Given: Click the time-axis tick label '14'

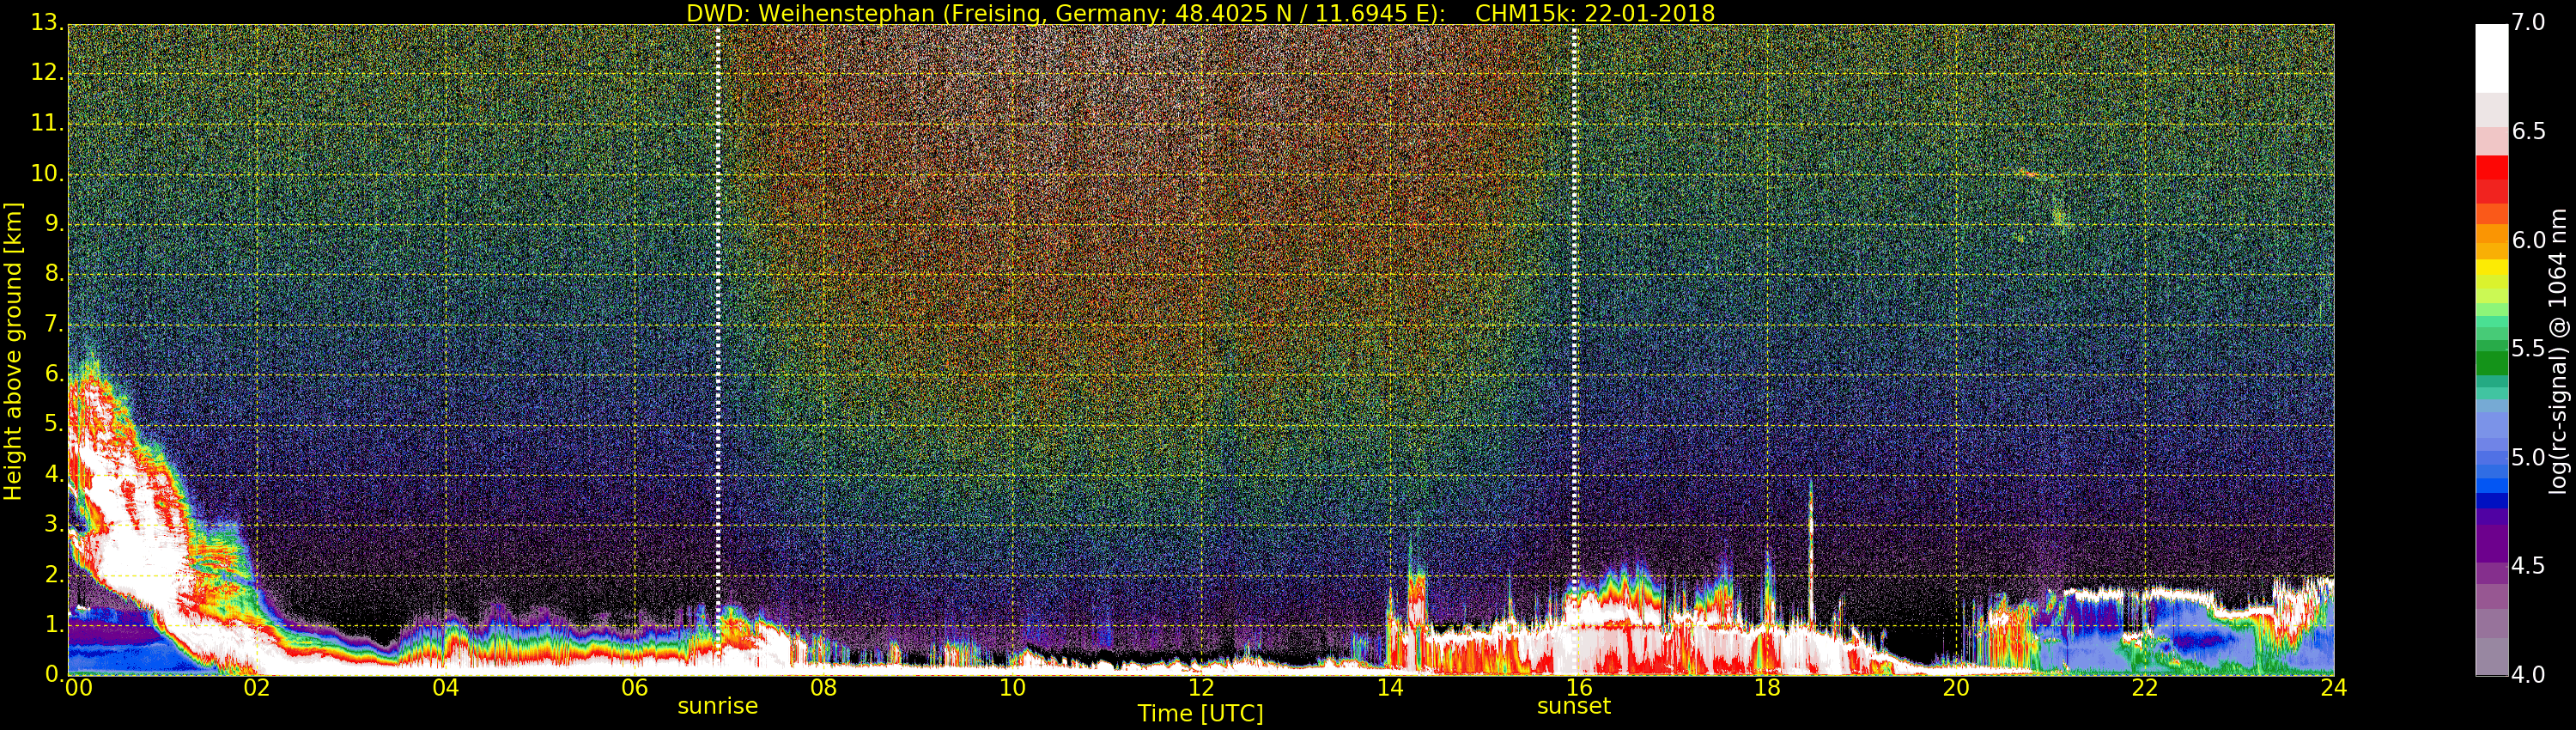Looking at the screenshot, I should point(1390,688).
